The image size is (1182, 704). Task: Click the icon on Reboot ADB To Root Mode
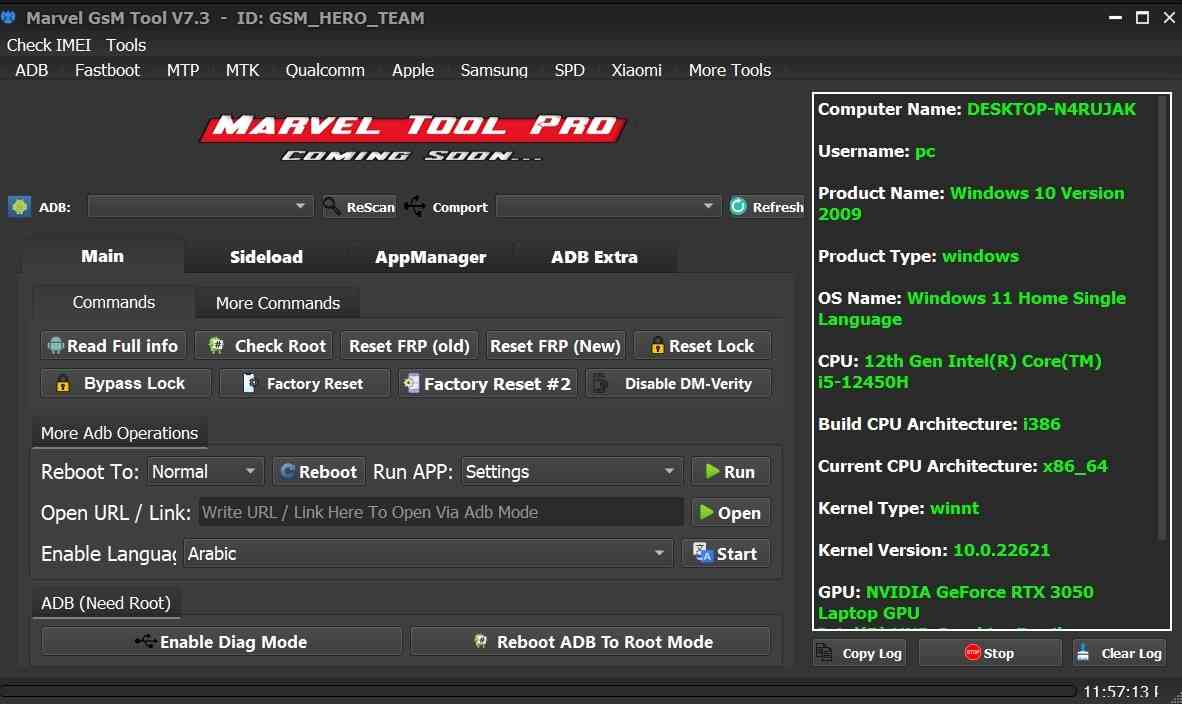click(x=480, y=641)
